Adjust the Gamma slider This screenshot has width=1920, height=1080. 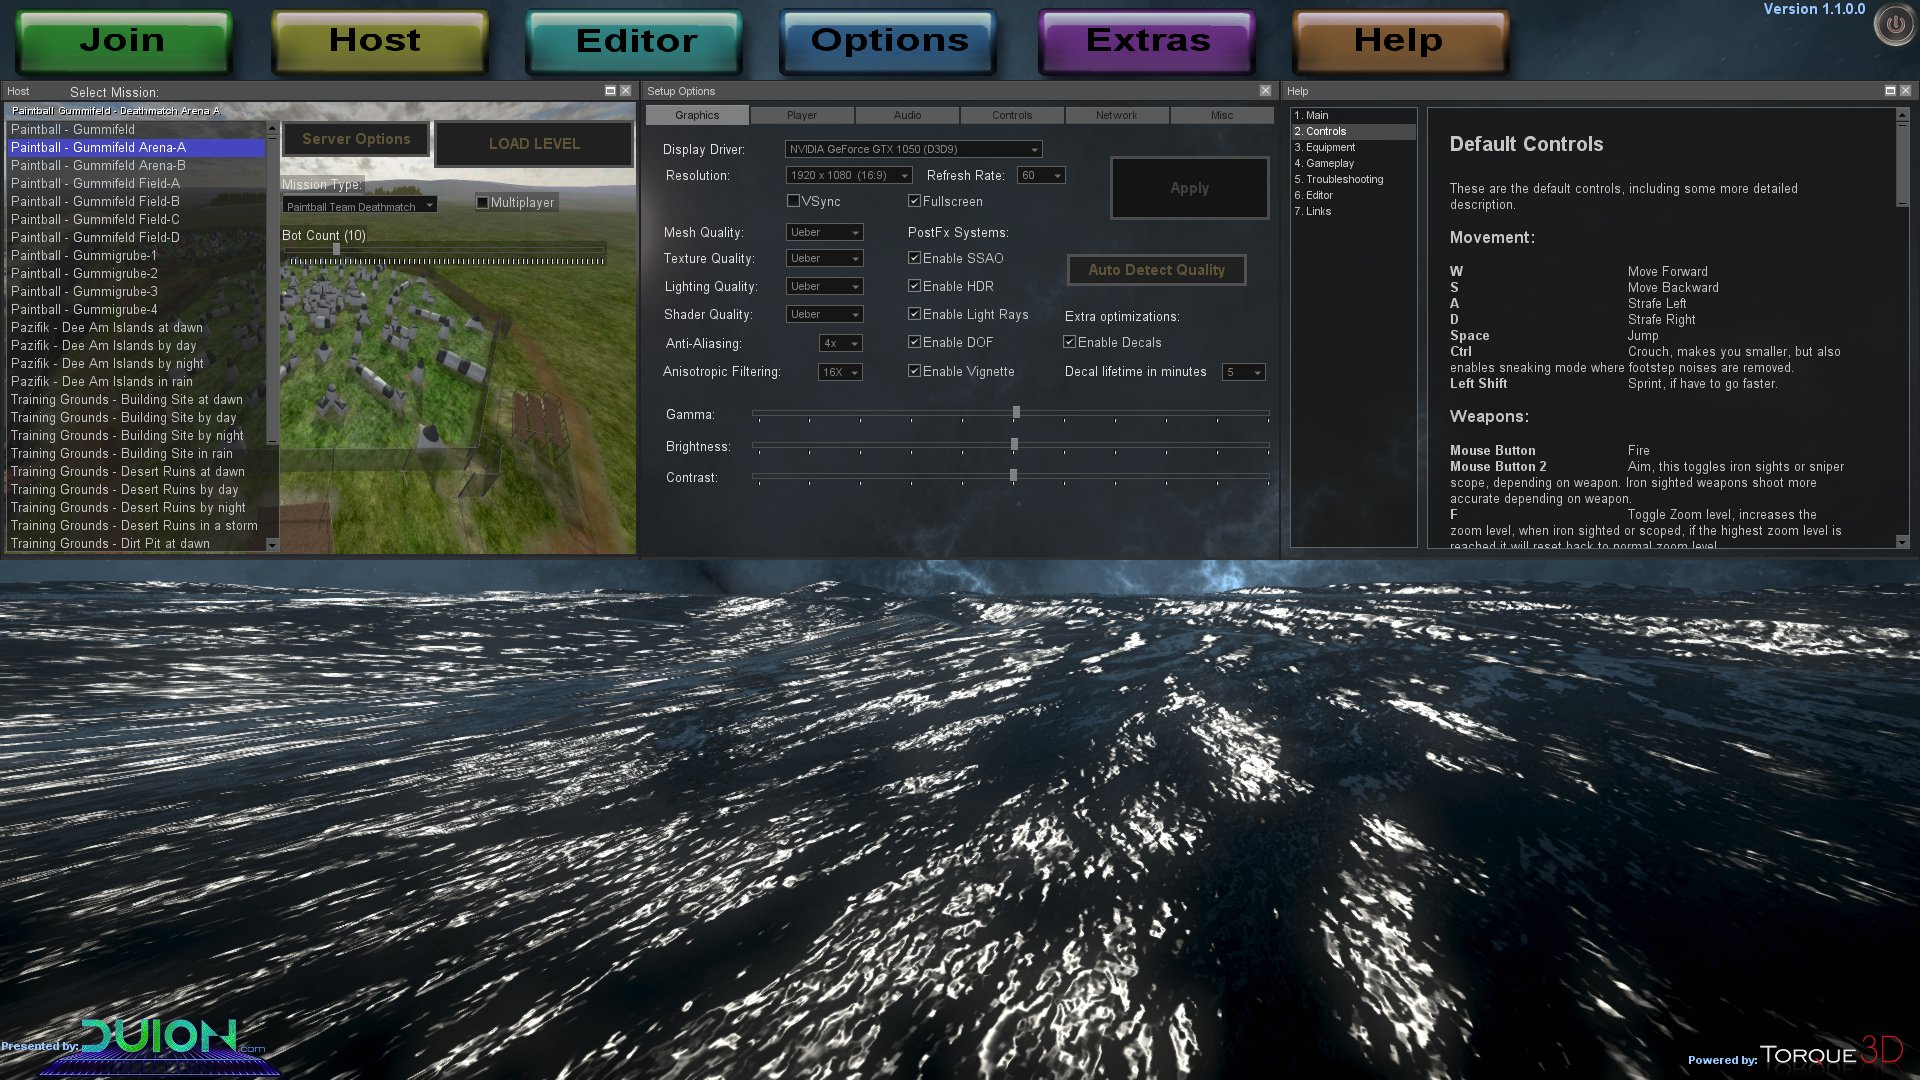1016,413
